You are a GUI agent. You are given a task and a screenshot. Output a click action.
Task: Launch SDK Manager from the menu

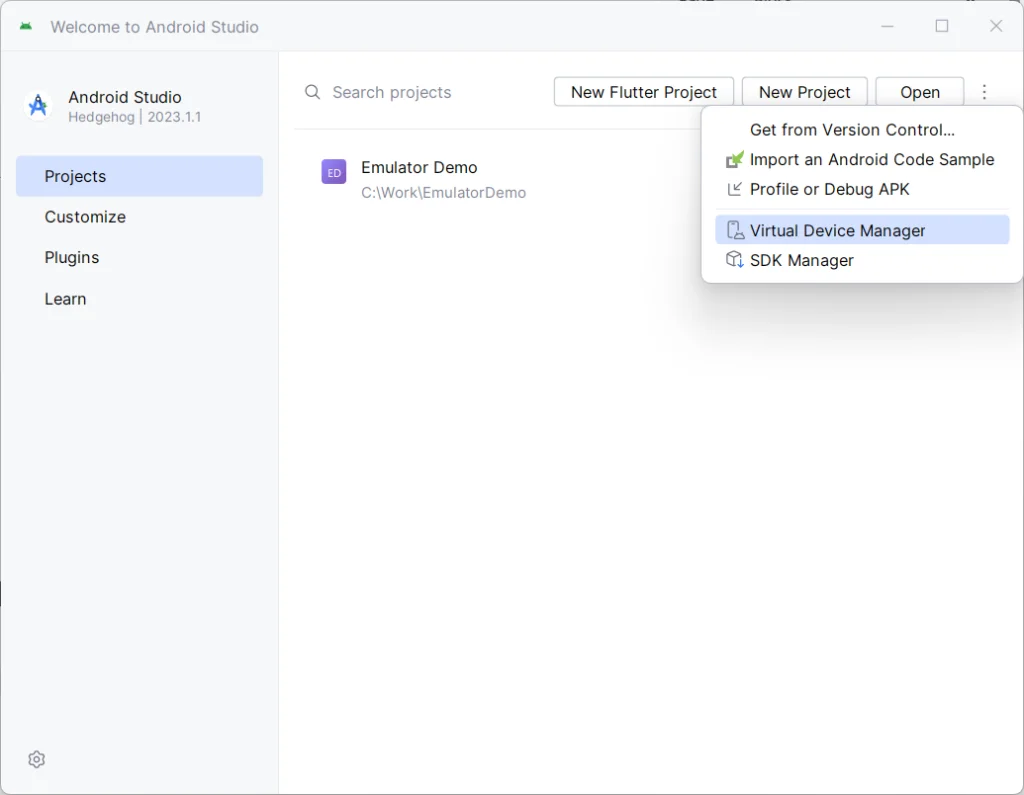tap(862, 260)
